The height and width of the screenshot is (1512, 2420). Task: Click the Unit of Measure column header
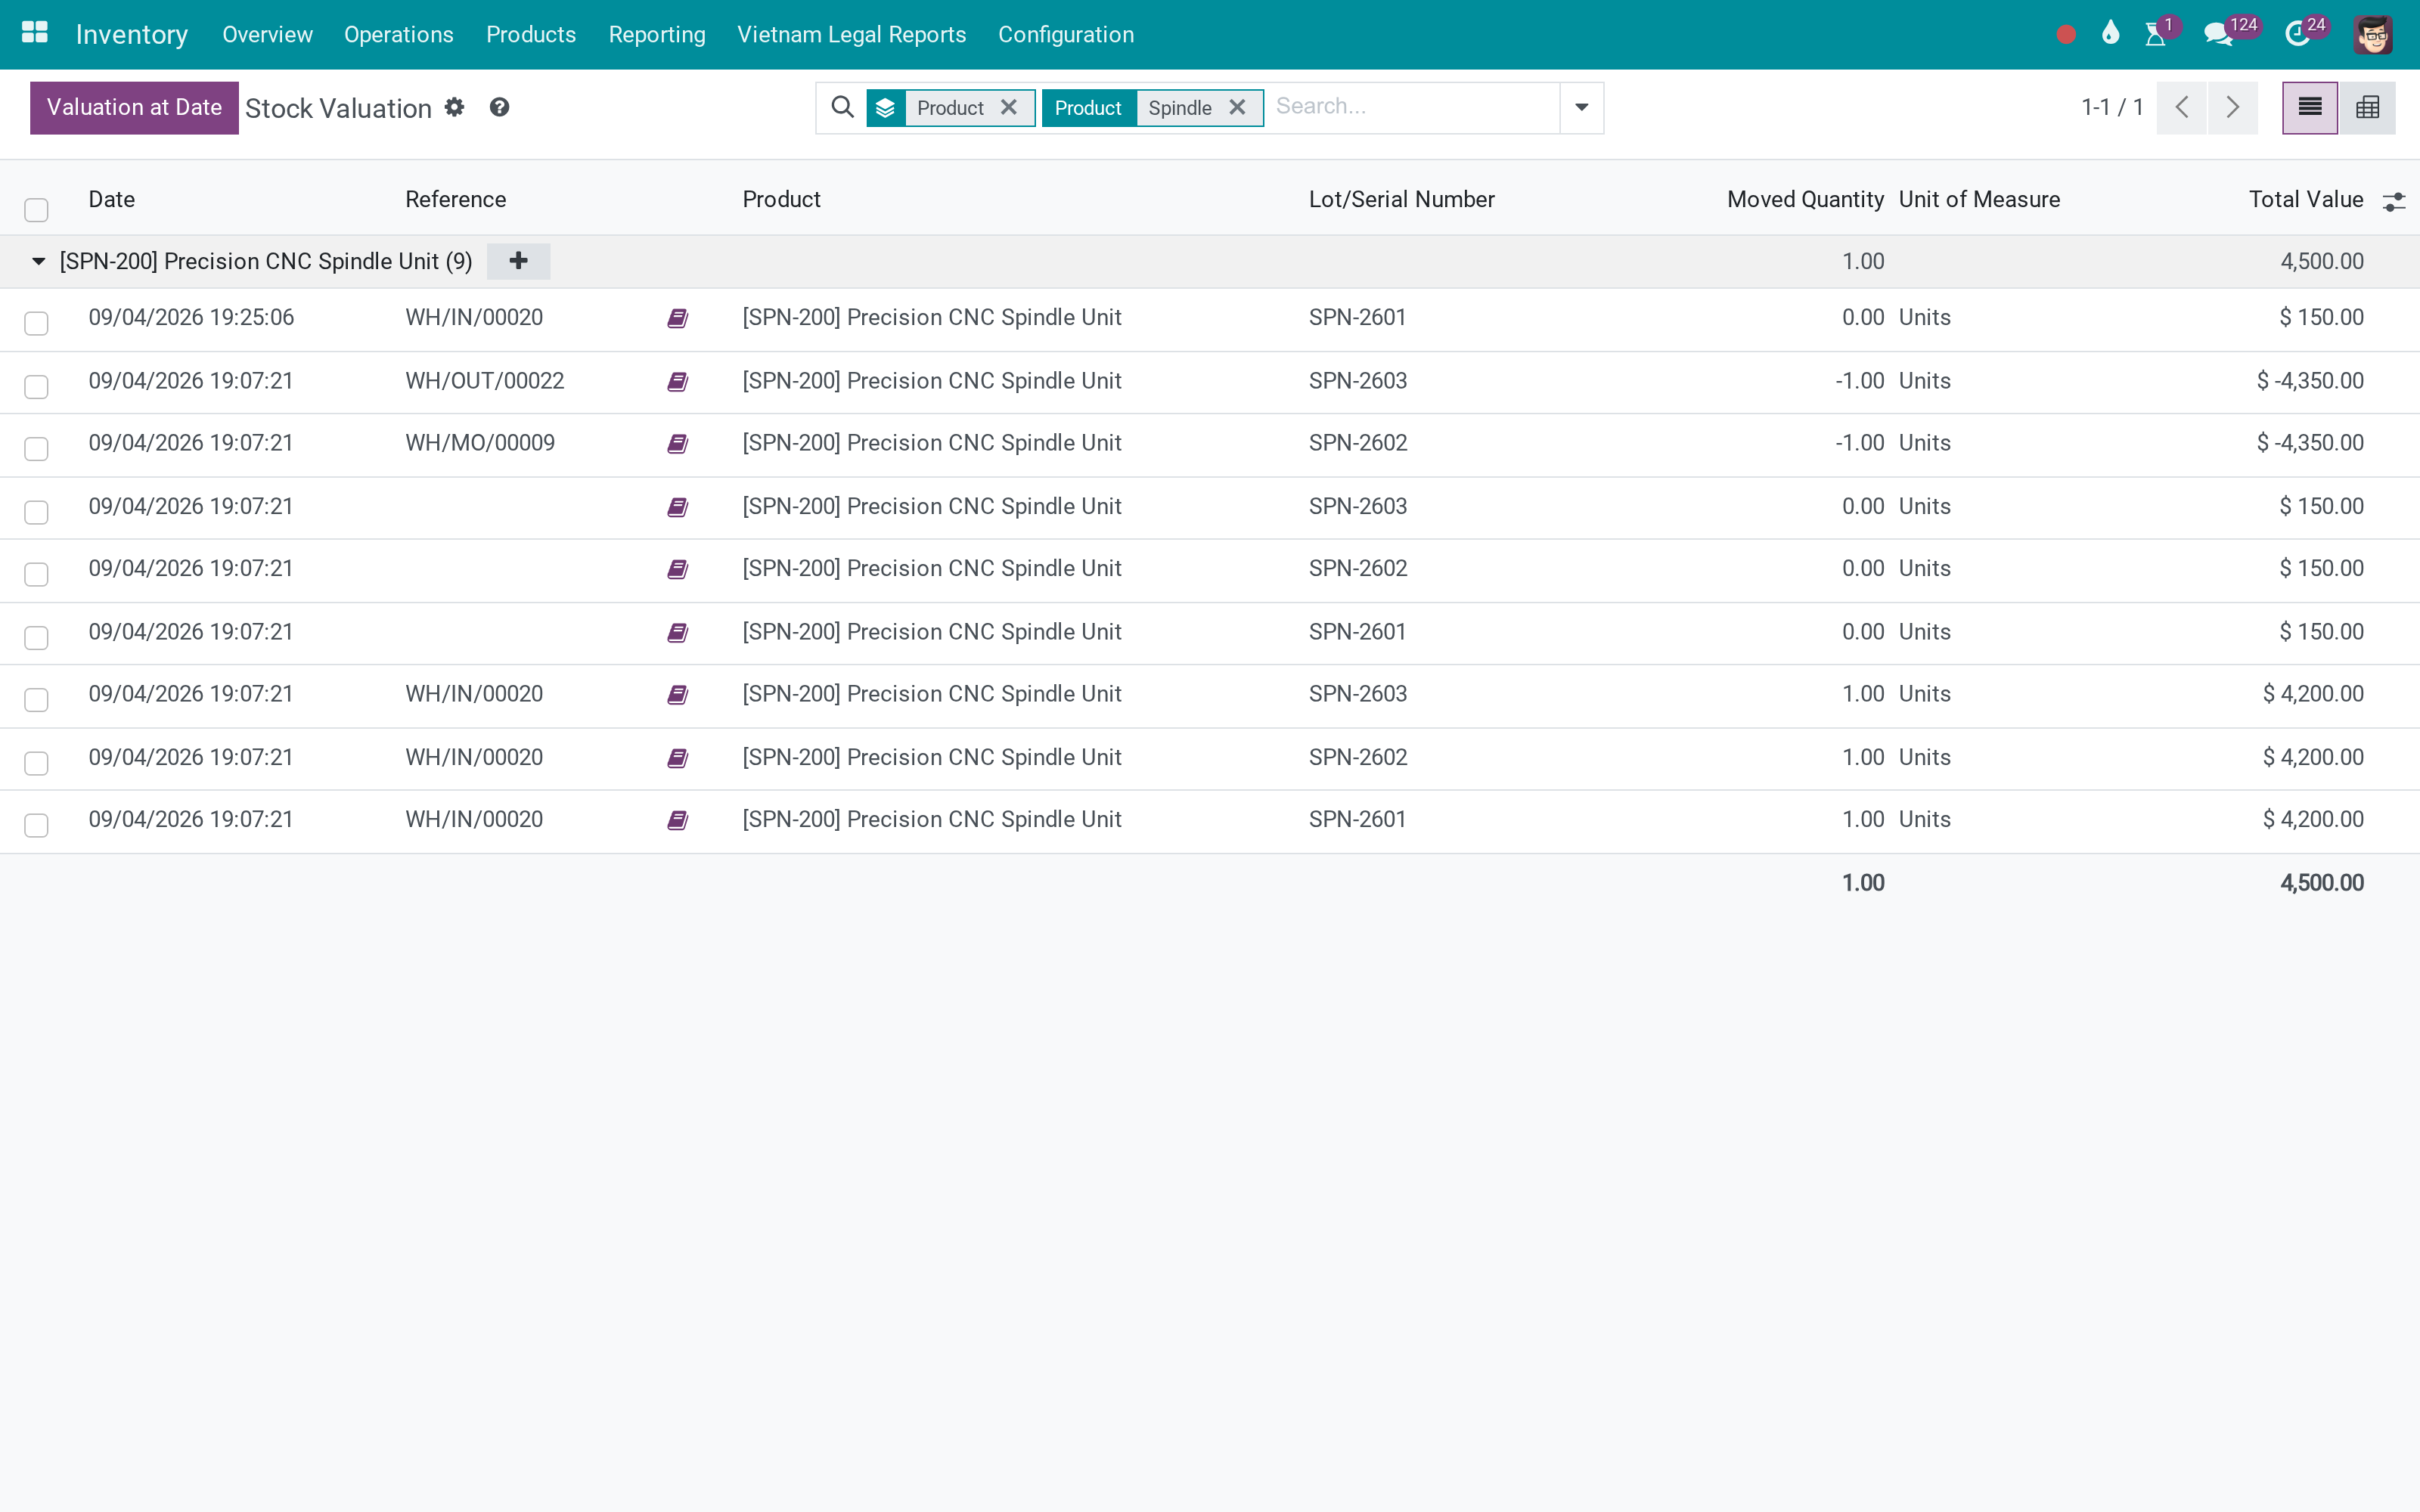point(1979,199)
